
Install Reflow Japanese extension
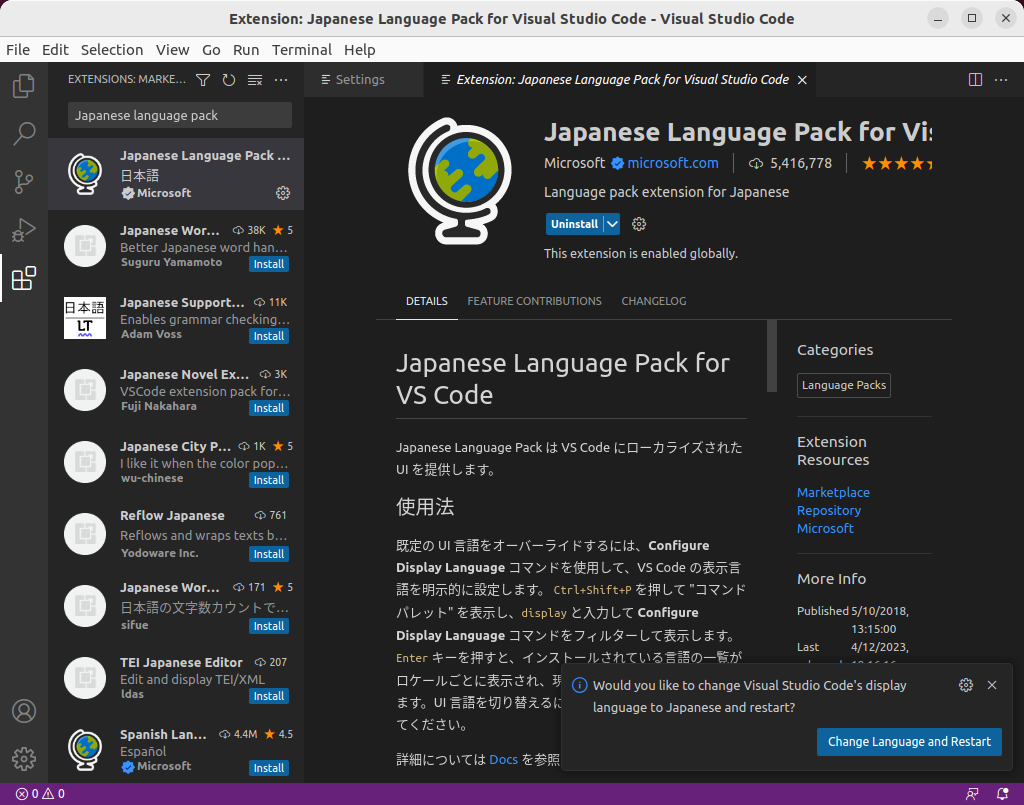(268, 554)
